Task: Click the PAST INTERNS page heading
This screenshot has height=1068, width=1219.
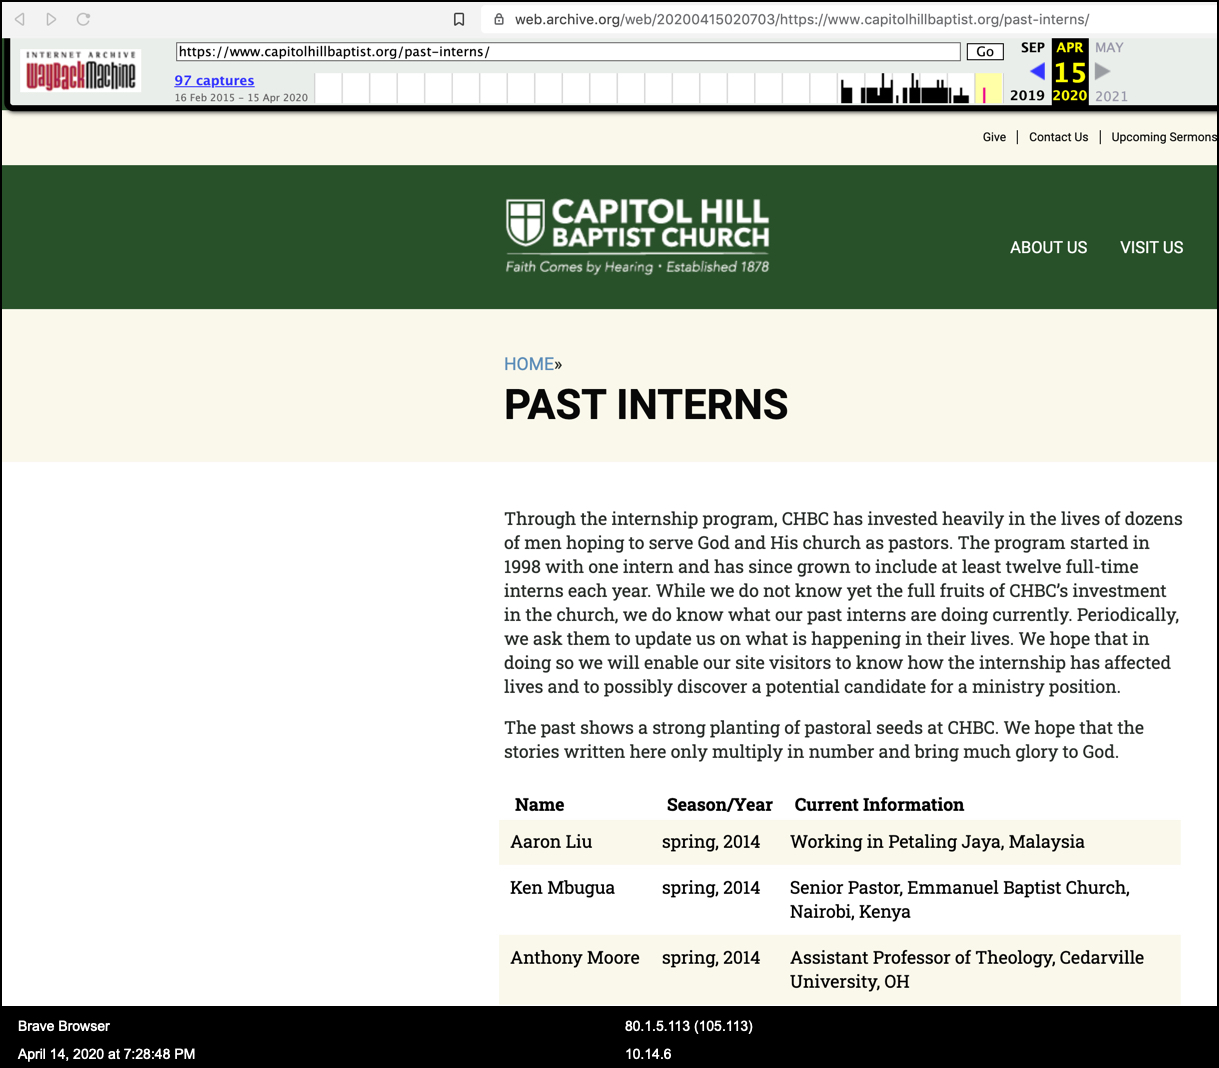Action: click(x=646, y=405)
